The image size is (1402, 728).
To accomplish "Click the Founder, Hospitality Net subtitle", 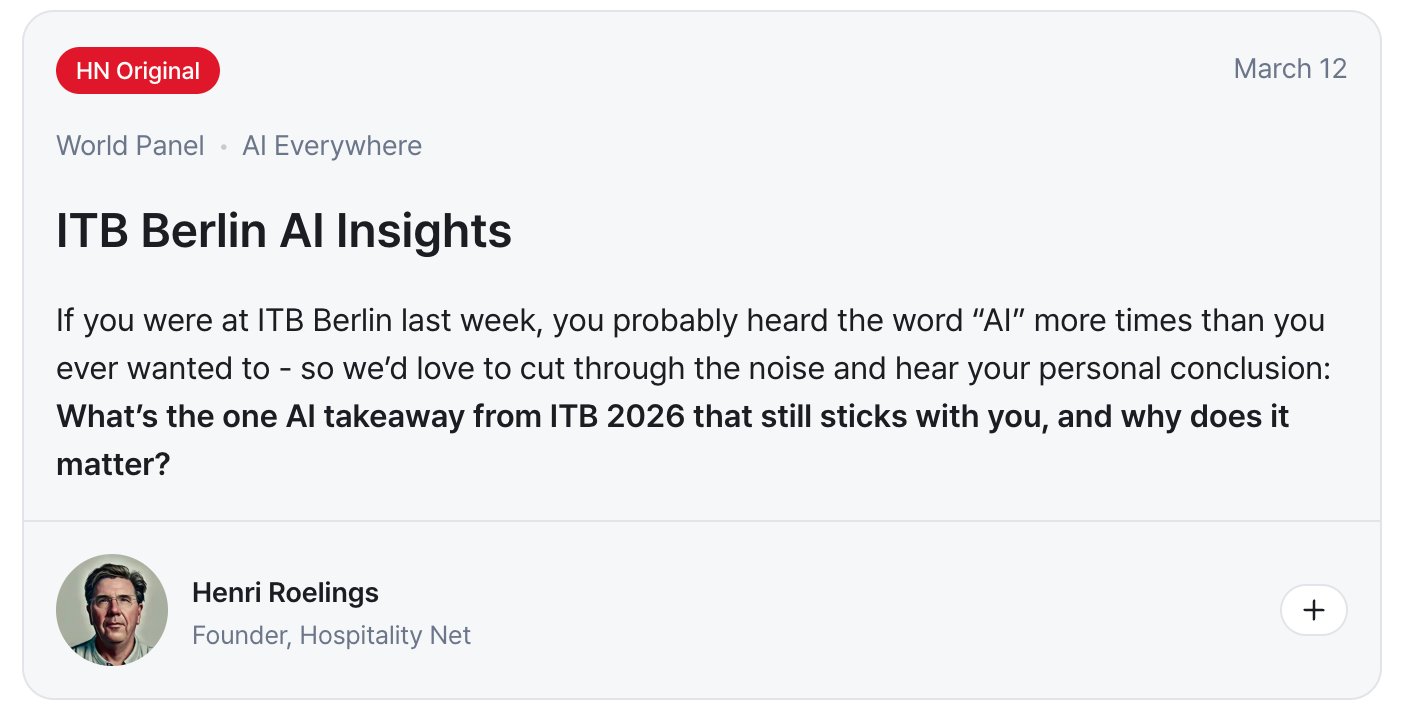I will point(331,635).
